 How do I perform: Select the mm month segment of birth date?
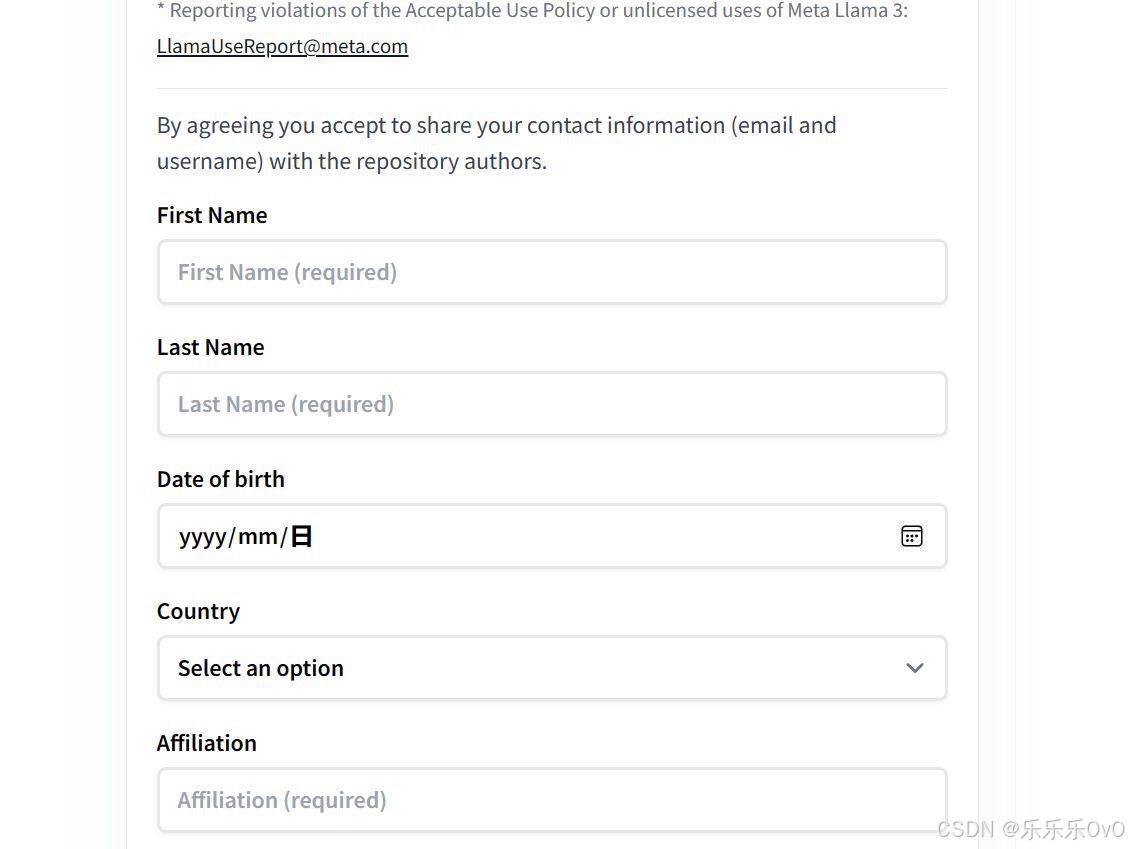258,537
